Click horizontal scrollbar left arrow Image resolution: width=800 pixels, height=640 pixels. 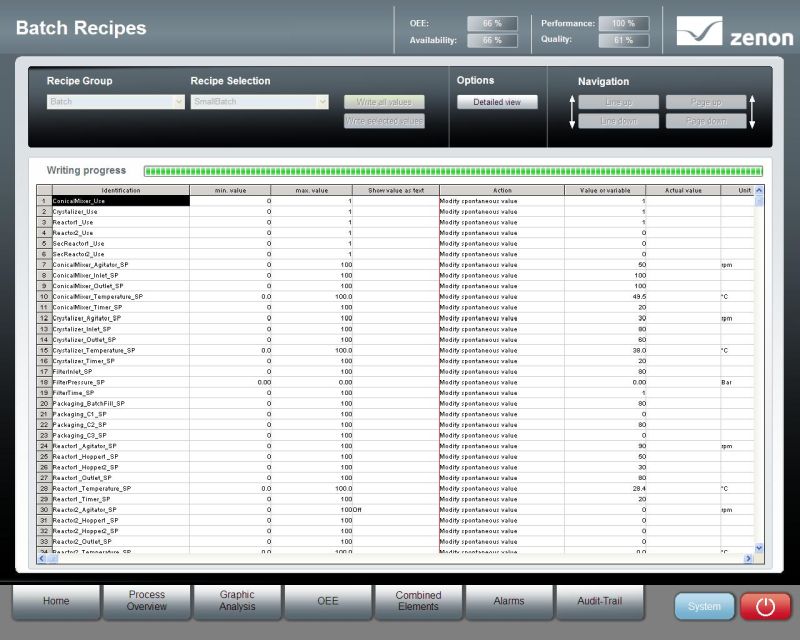[42, 558]
